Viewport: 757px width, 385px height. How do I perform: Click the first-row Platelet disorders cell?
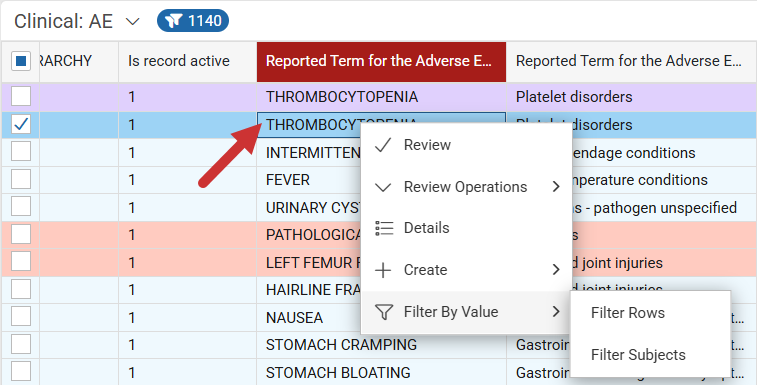(x=631, y=97)
